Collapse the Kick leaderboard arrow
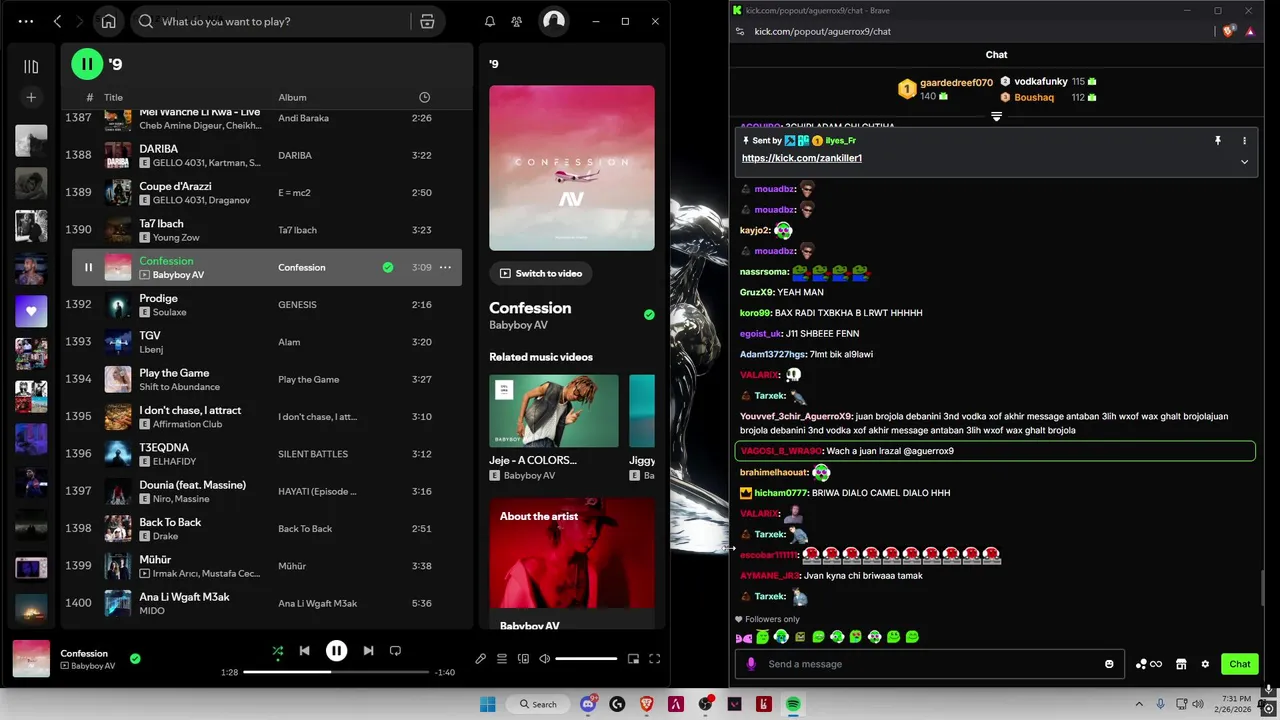The height and width of the screenshot is (720, 1280). (x=996, y=116)
